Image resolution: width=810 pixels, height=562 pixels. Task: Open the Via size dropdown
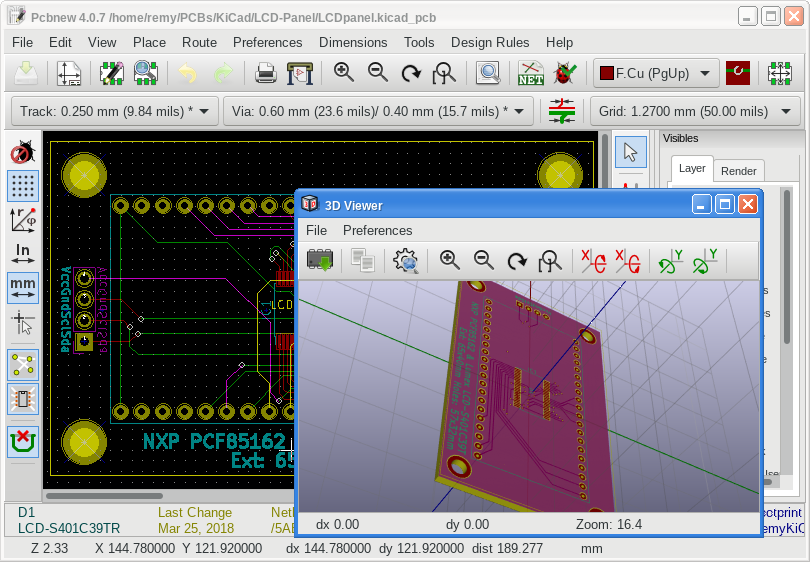[x=378, y=111]
